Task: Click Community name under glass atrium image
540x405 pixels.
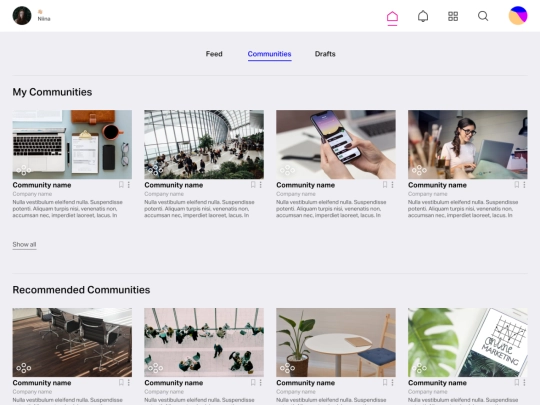Action: (174, 185)
